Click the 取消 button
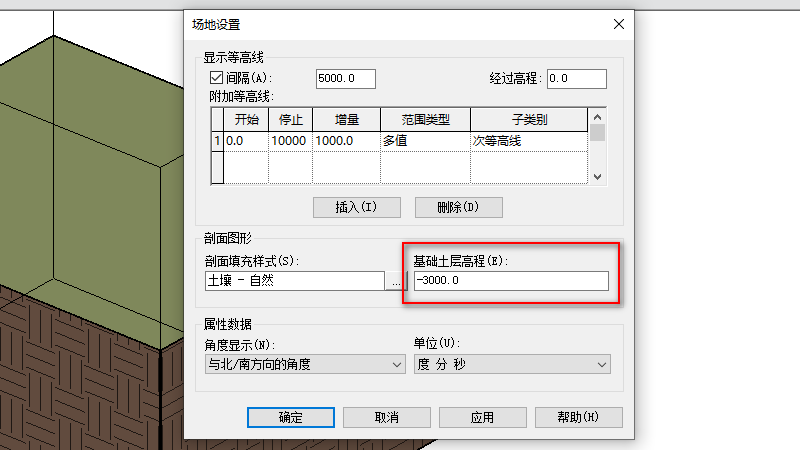The image size is (800, 450). pos(387,417)
